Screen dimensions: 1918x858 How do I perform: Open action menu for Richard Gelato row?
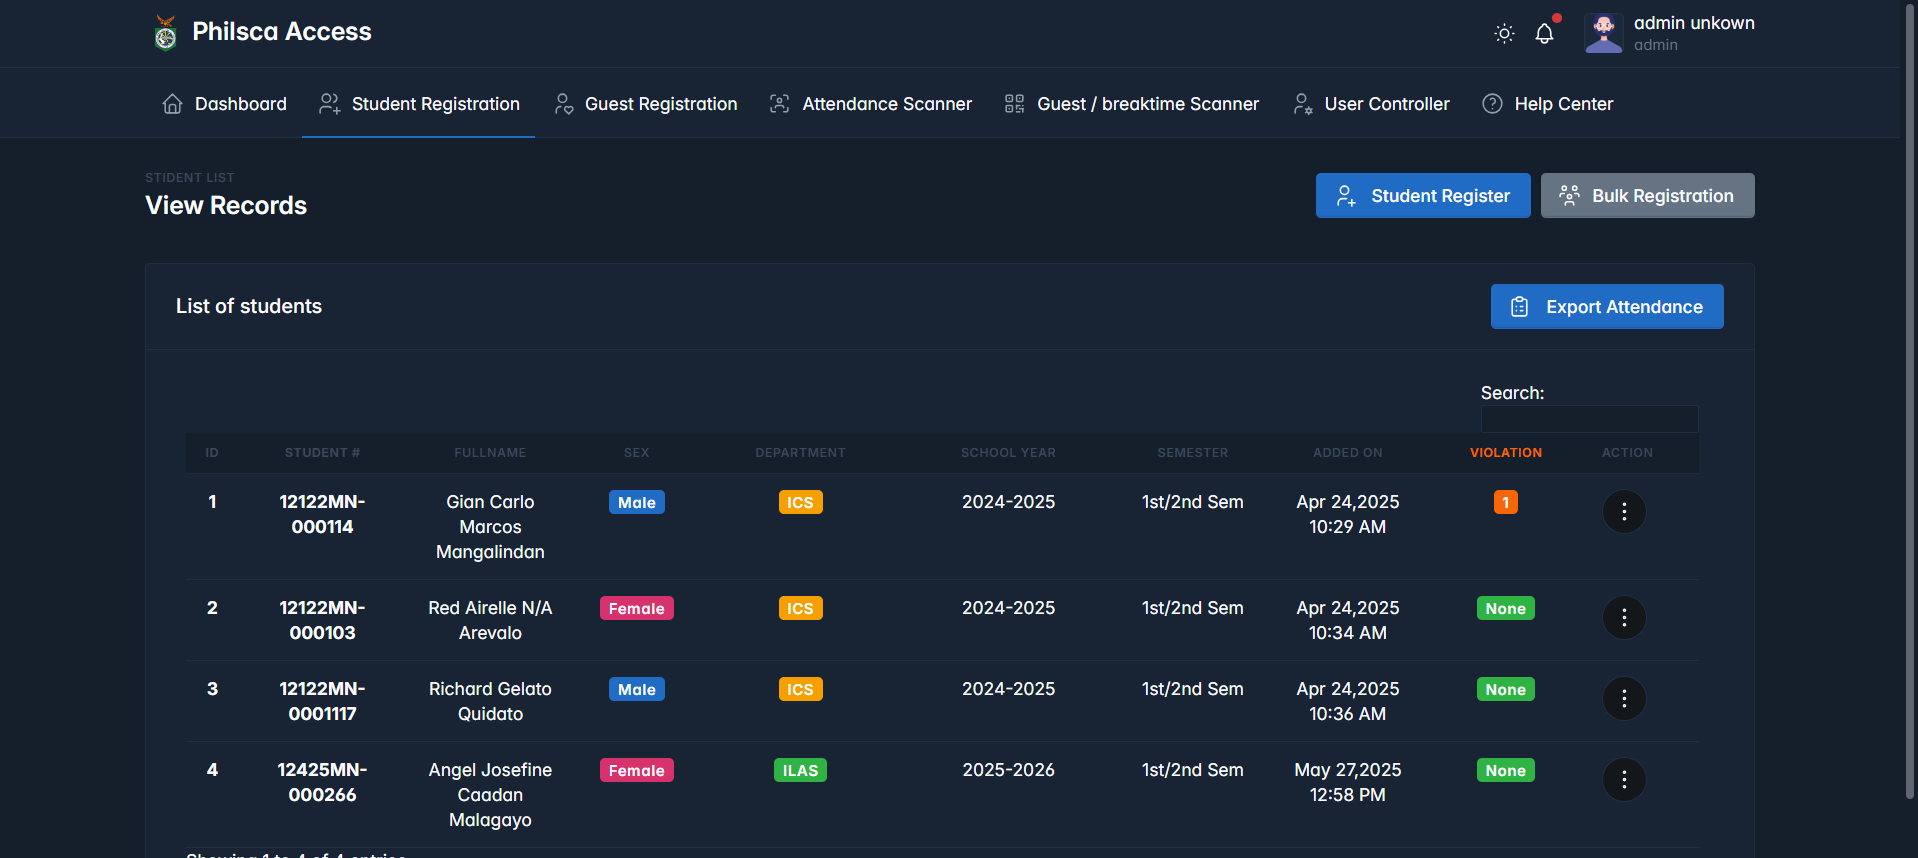click(x=1624, y=699)
